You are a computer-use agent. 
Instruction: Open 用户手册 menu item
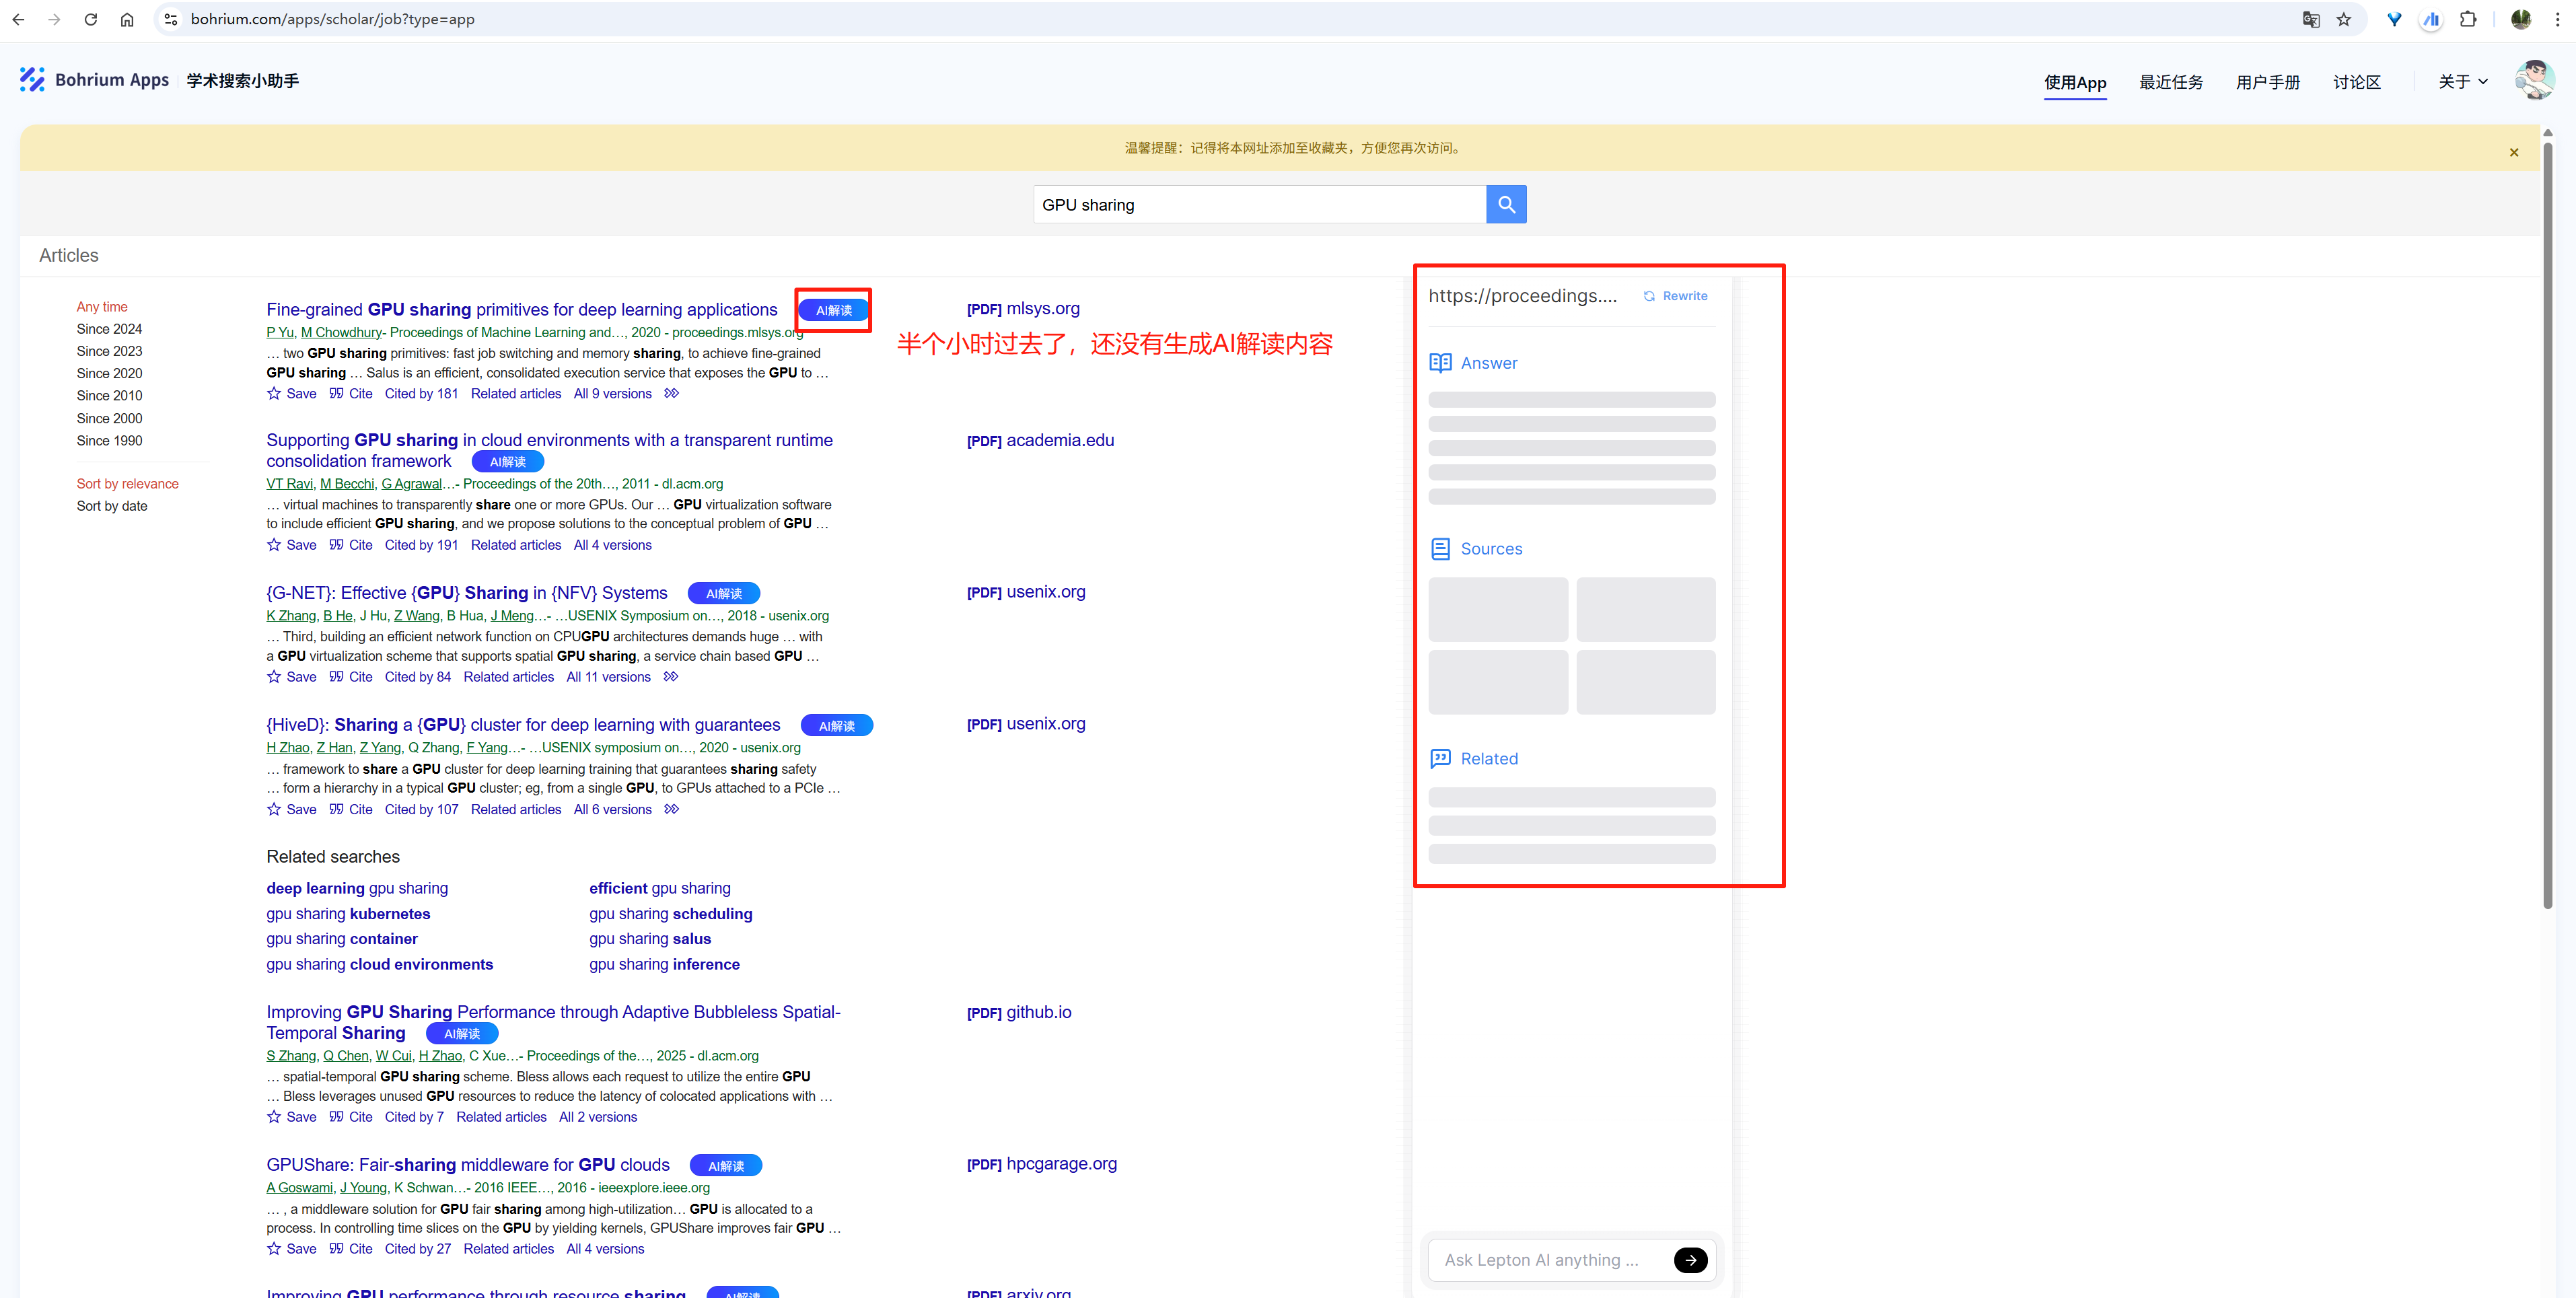2267,82
